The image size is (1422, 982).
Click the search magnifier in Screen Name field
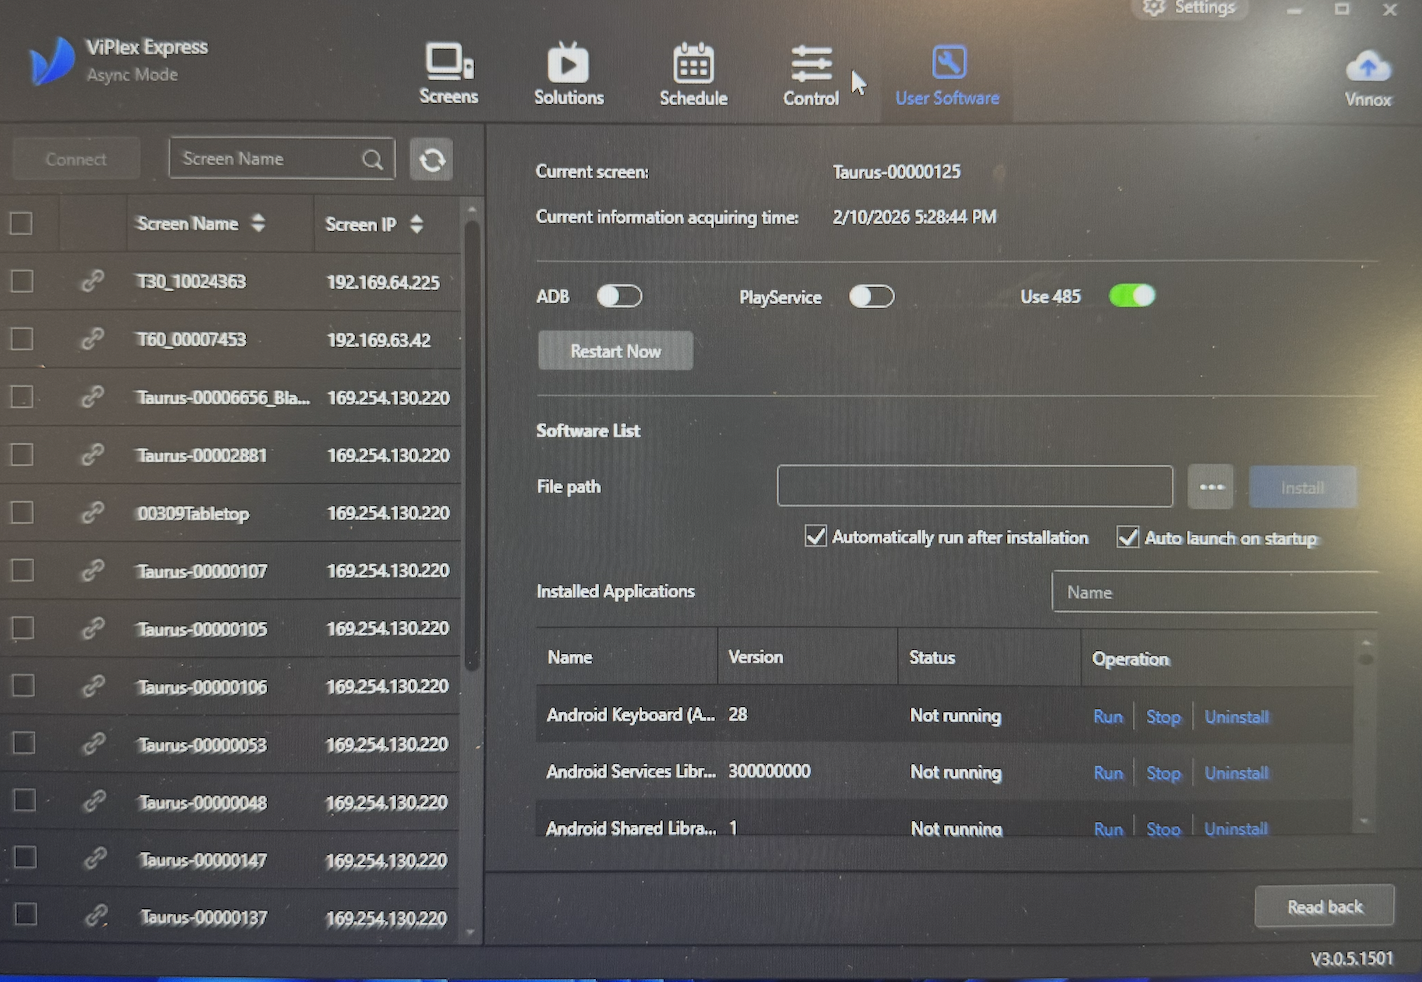point(373,160)
